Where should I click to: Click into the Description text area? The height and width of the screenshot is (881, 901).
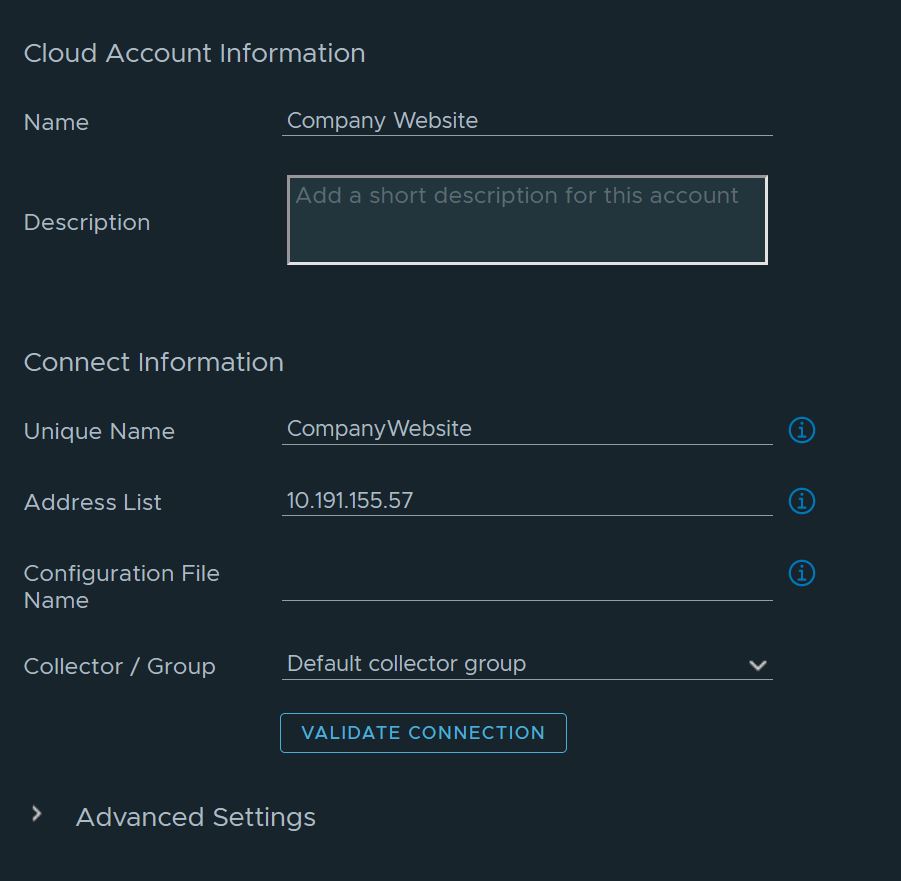[526, 220]
